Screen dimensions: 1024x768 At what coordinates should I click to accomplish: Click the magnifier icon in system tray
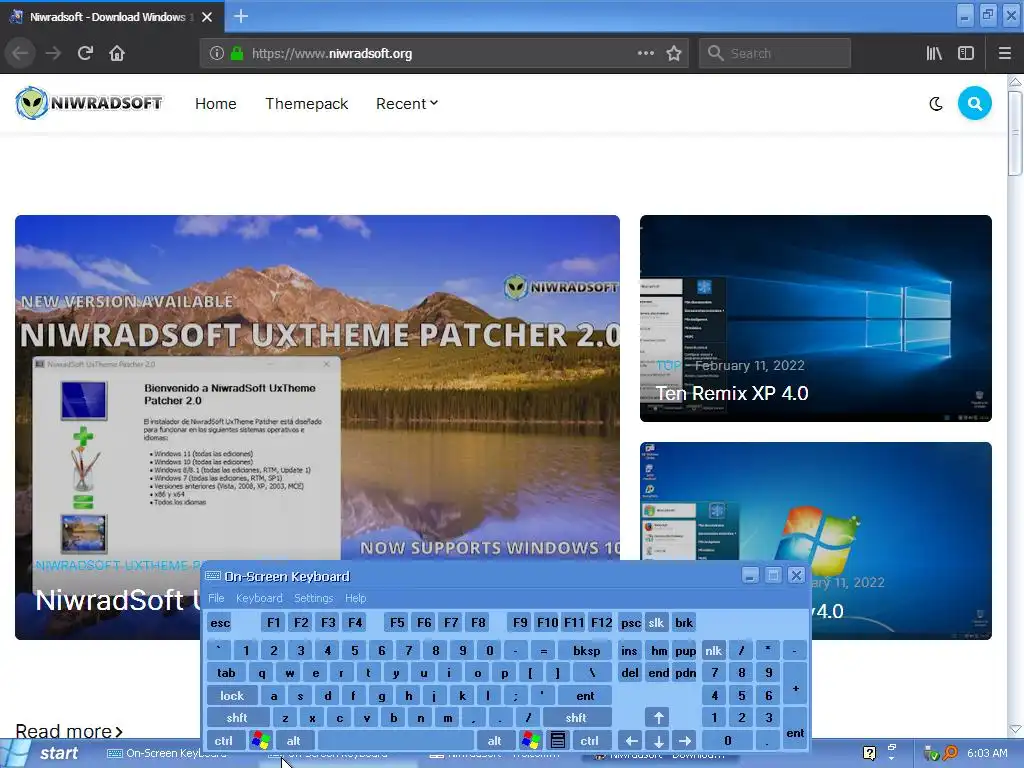[950, 753]
